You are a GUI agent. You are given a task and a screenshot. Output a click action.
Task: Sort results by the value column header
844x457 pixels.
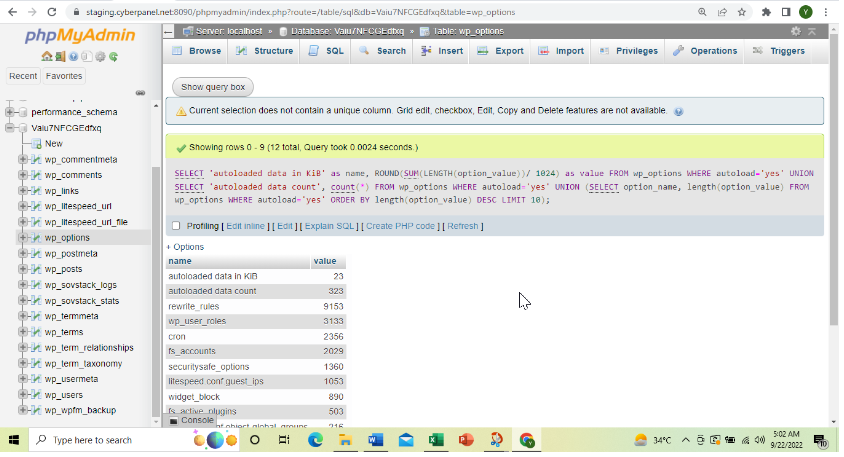coord(325,261)
